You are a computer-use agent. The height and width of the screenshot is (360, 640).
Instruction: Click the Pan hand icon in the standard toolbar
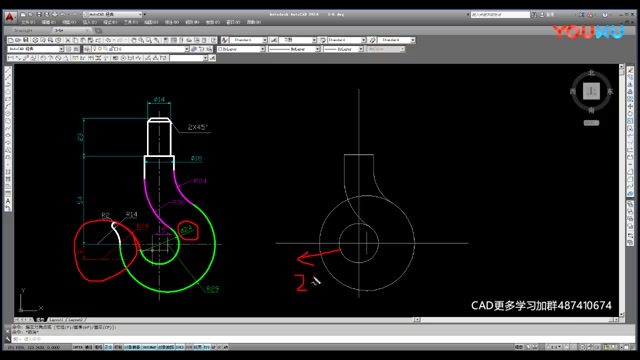coord(133,40)
